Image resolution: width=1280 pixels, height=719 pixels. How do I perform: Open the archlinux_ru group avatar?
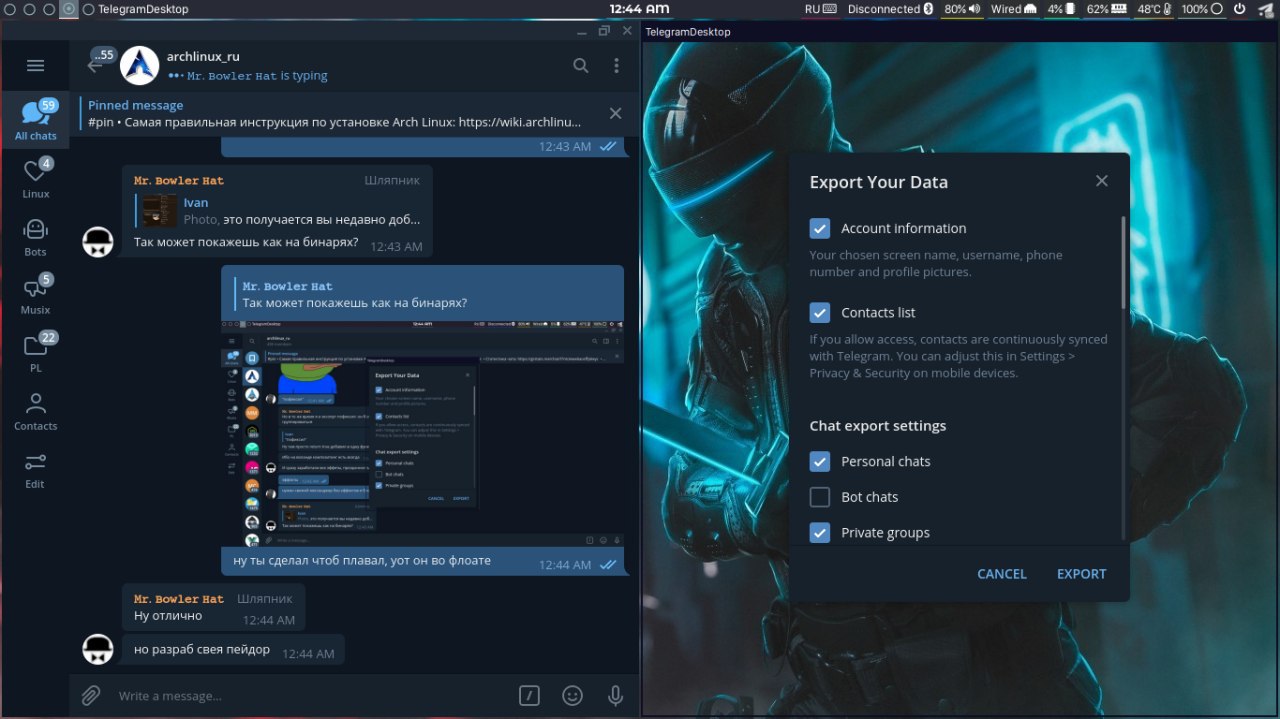(x=140, y=66)
